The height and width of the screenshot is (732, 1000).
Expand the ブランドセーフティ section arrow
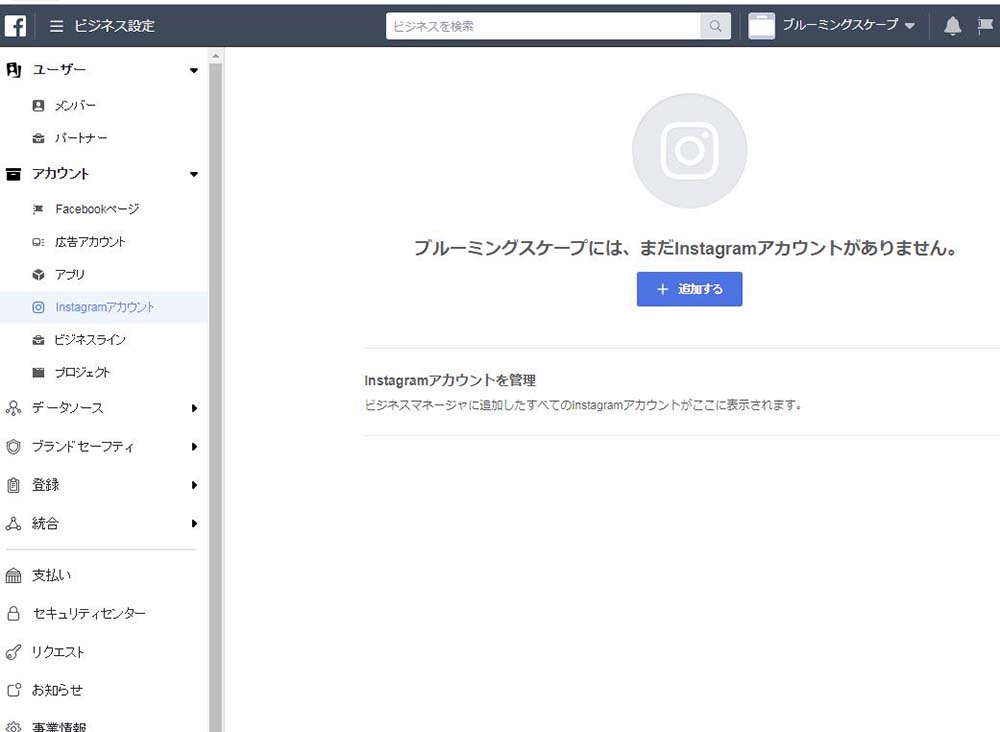[194, 447]
